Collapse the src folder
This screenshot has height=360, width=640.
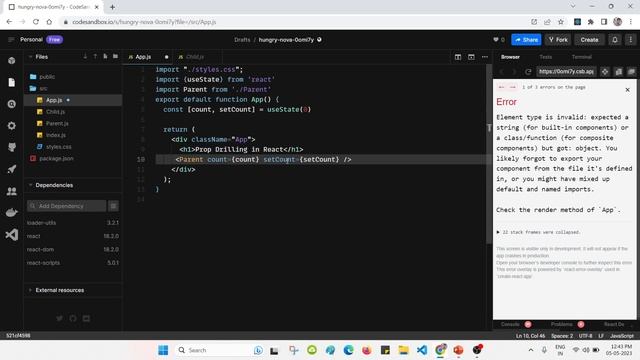(43, 88)
